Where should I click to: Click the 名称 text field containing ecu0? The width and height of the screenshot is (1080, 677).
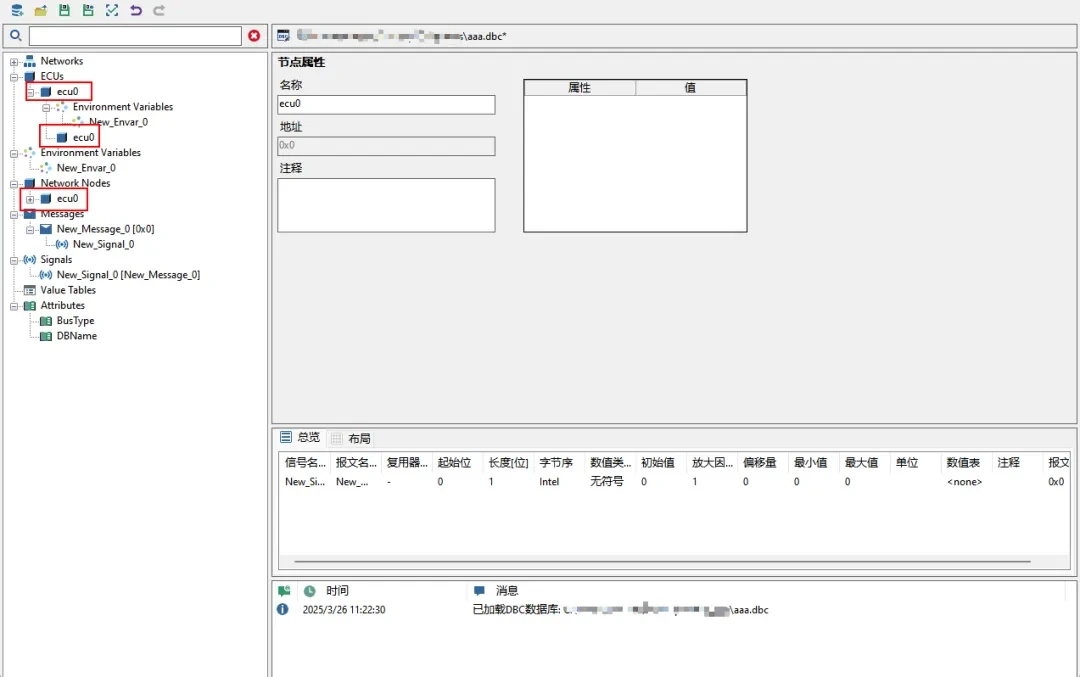pos(386,104)
